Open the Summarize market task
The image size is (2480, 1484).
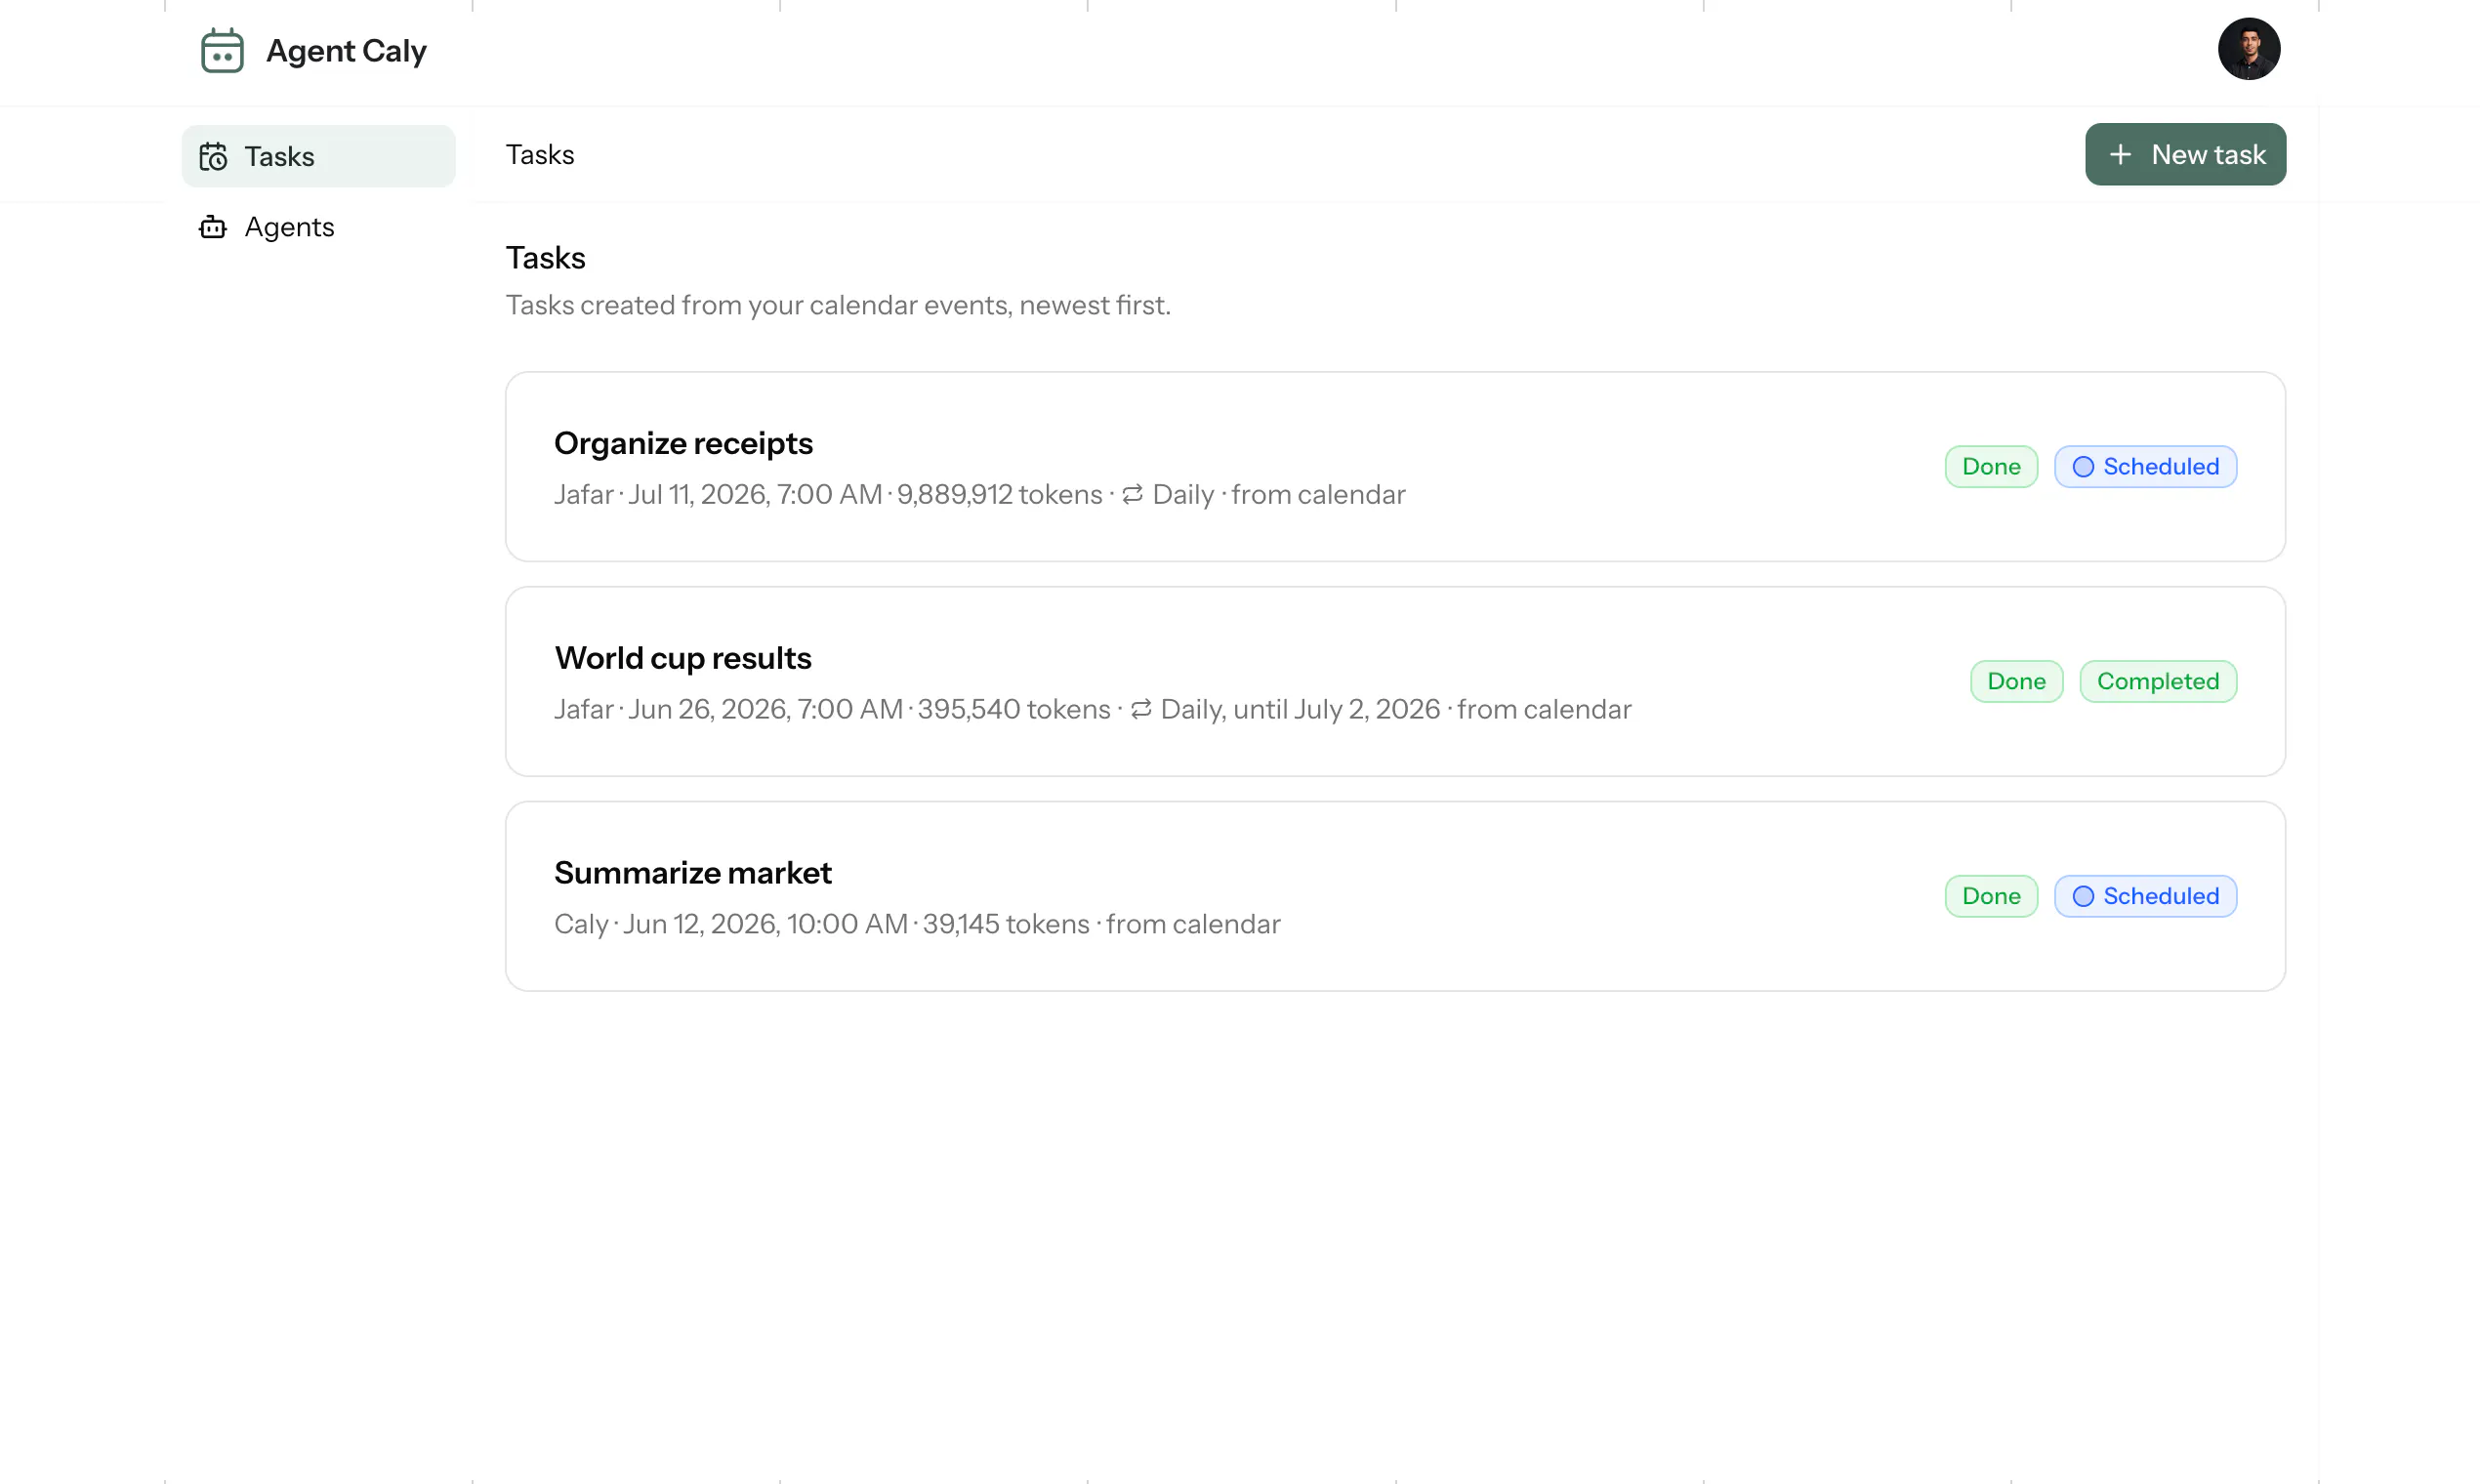coord(1395,896)
